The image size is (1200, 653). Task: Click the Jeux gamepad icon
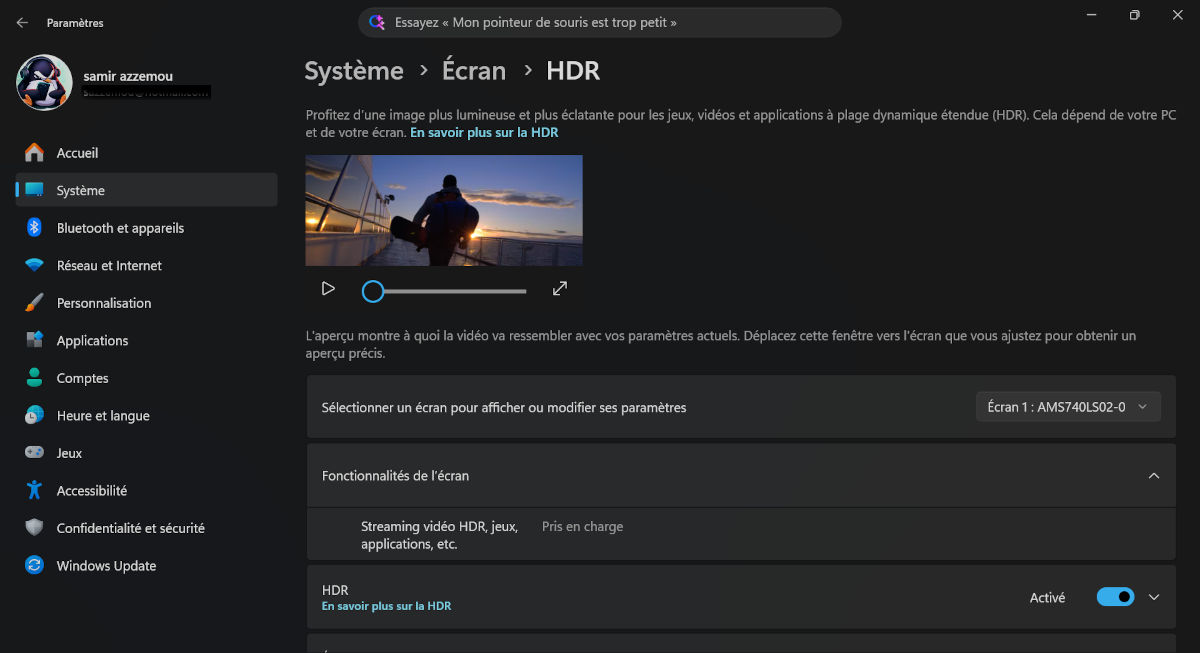click(34, 453)
